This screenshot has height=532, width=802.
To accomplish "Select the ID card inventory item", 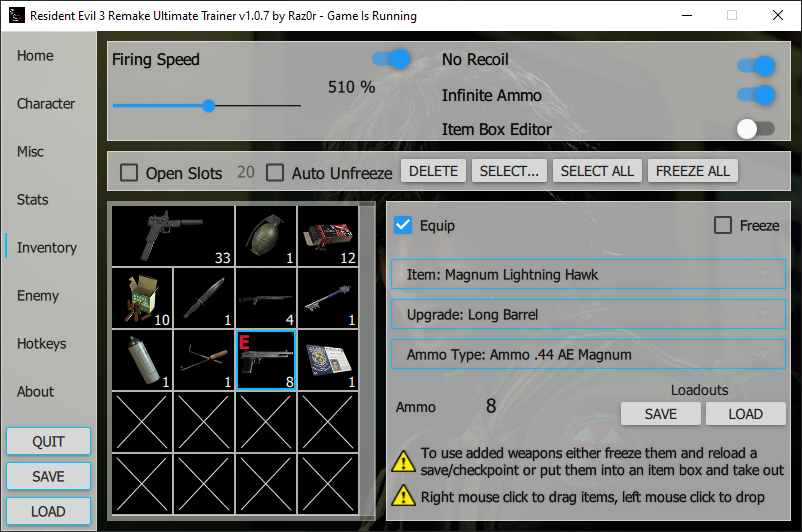I will click(327, 359).
